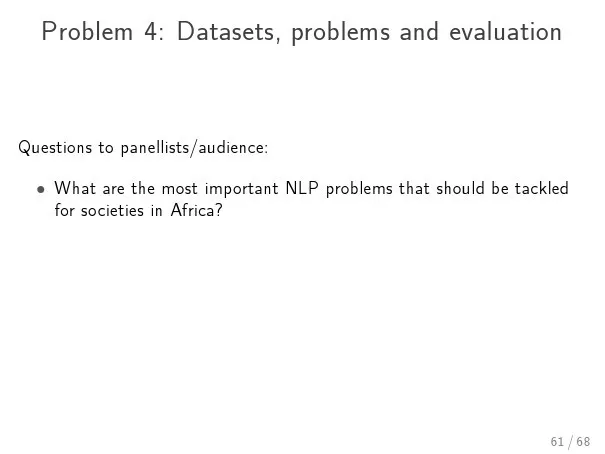Image resolution: width=605 pixels, height=454 pixels.
Task: Click the current page number '61'
Action: 557,441
